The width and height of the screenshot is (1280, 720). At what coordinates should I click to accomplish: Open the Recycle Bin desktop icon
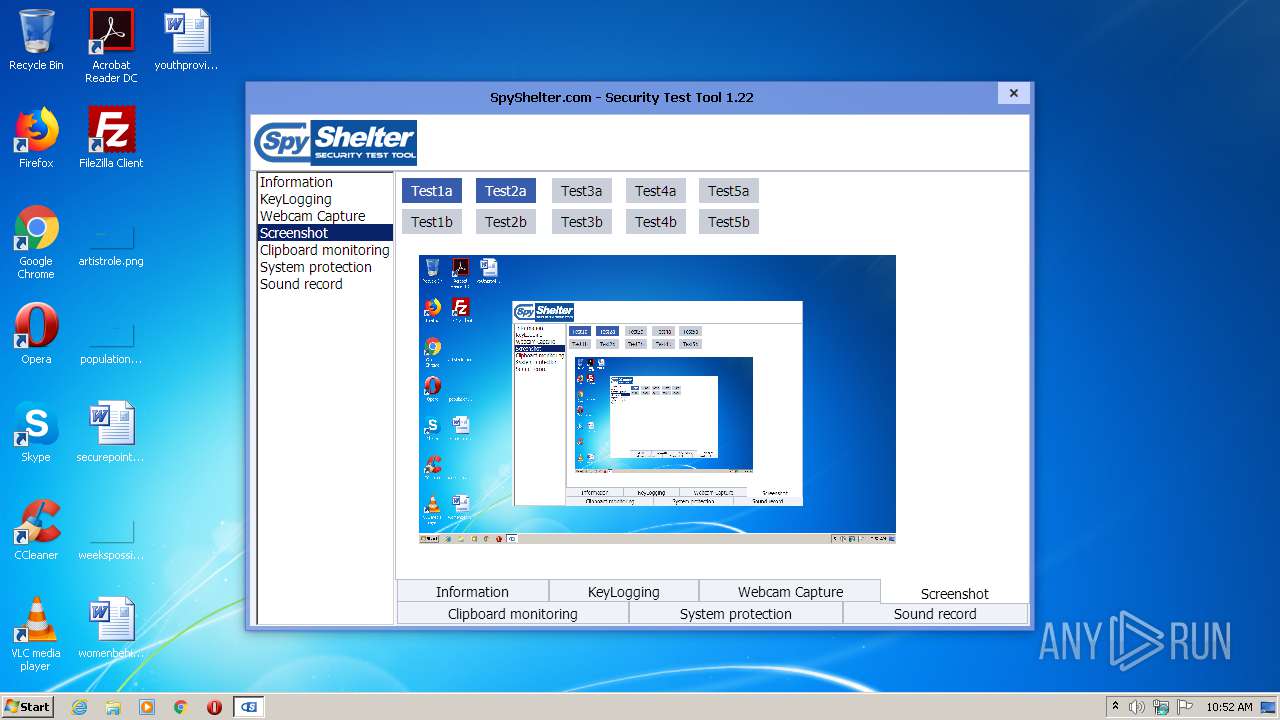coord(36,40)
